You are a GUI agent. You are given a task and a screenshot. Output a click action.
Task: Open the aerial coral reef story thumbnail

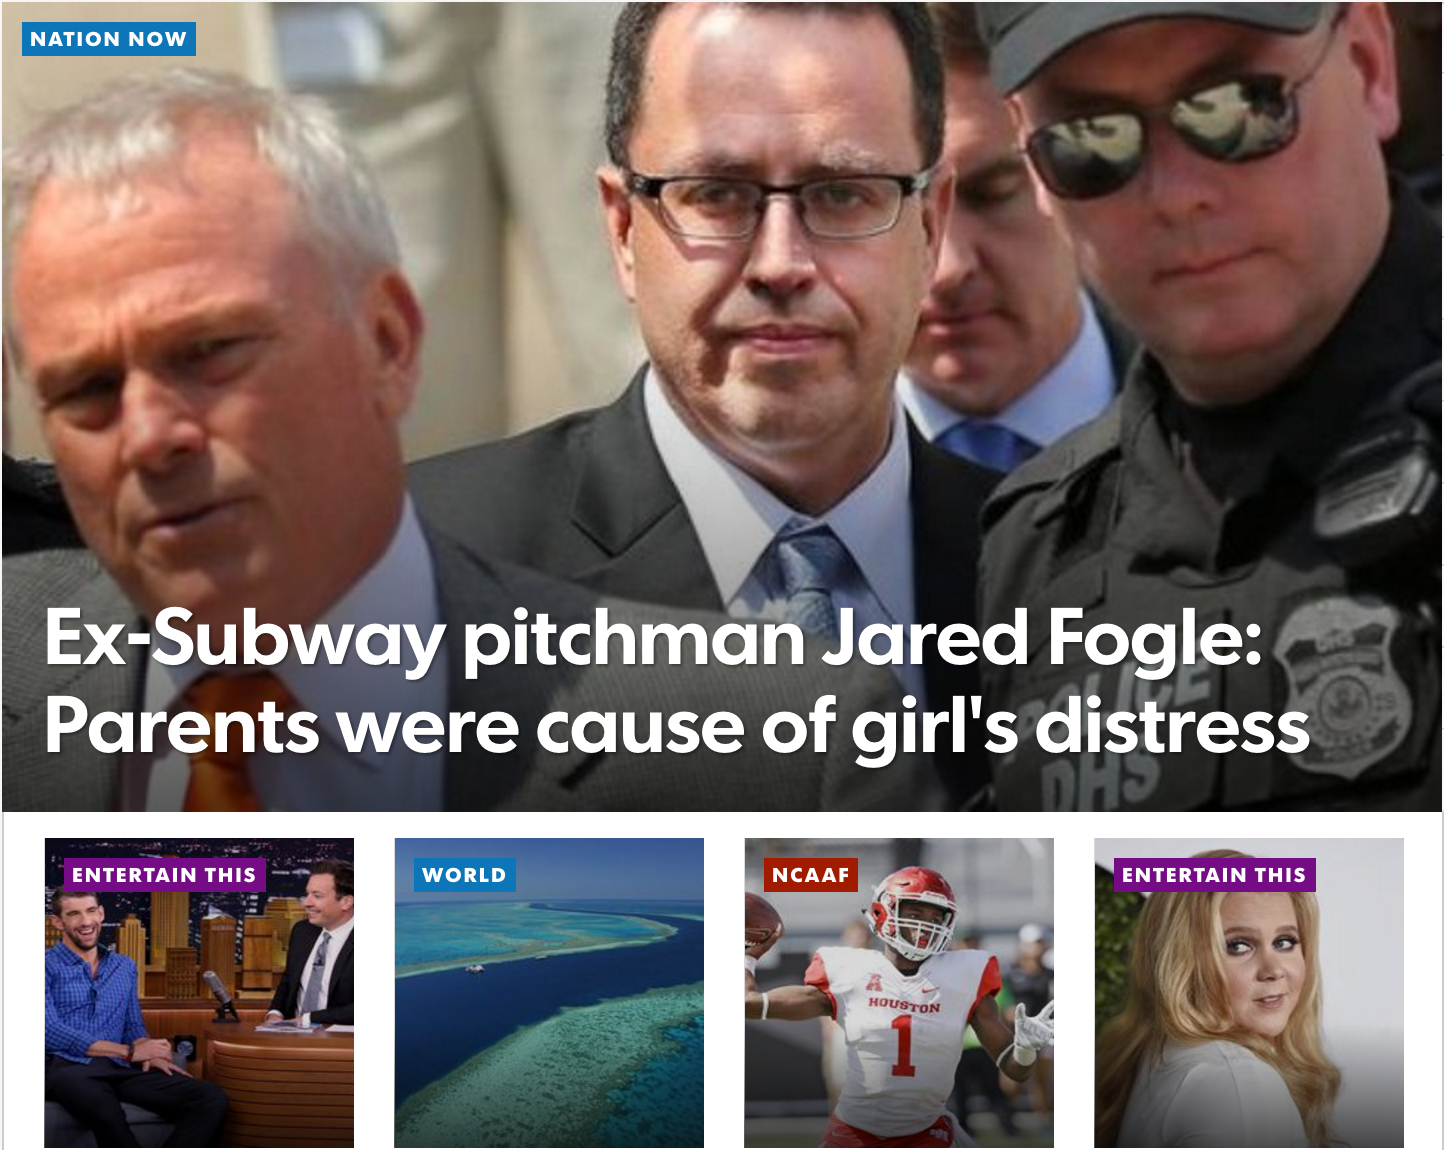549,993
